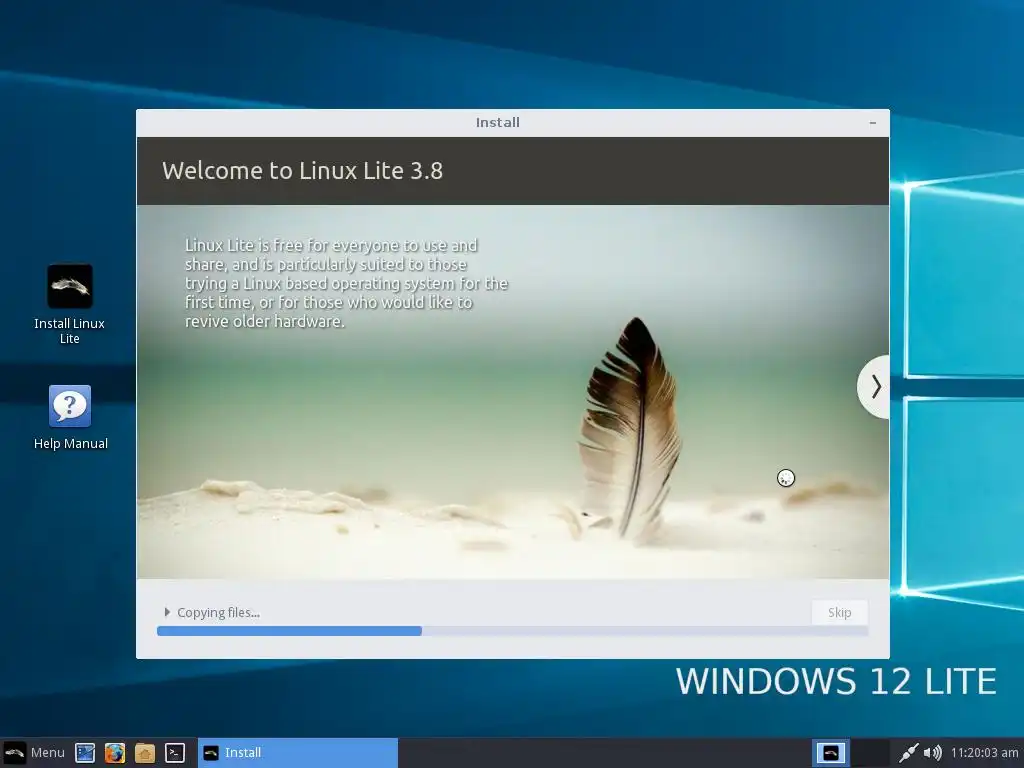The height and width of the screenshot is (768, 1024).
Task: Minimize the Install window
Action: tap(872, 123)
